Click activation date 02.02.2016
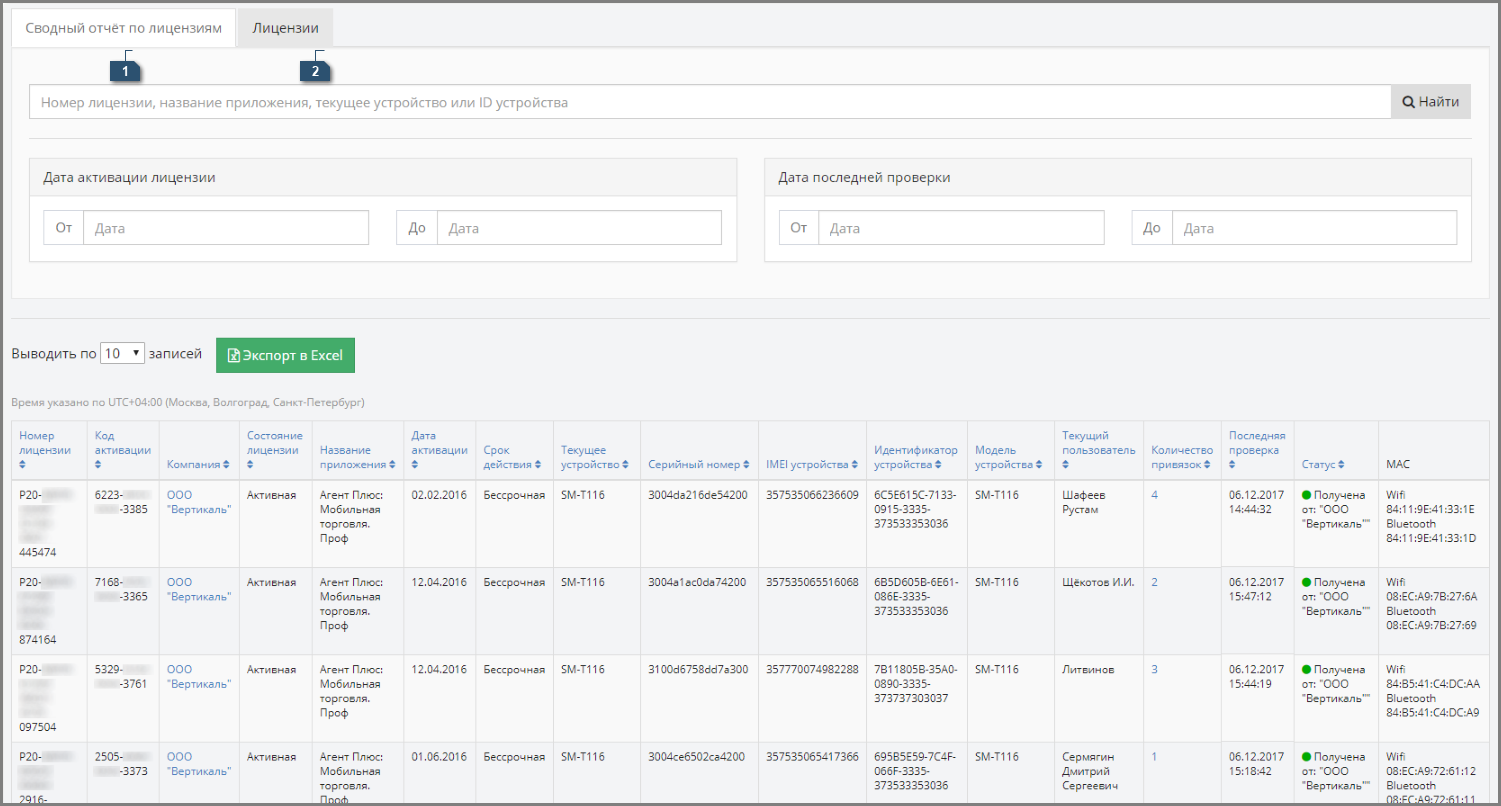Screen dimensions: 1501x806 (439, 495)
